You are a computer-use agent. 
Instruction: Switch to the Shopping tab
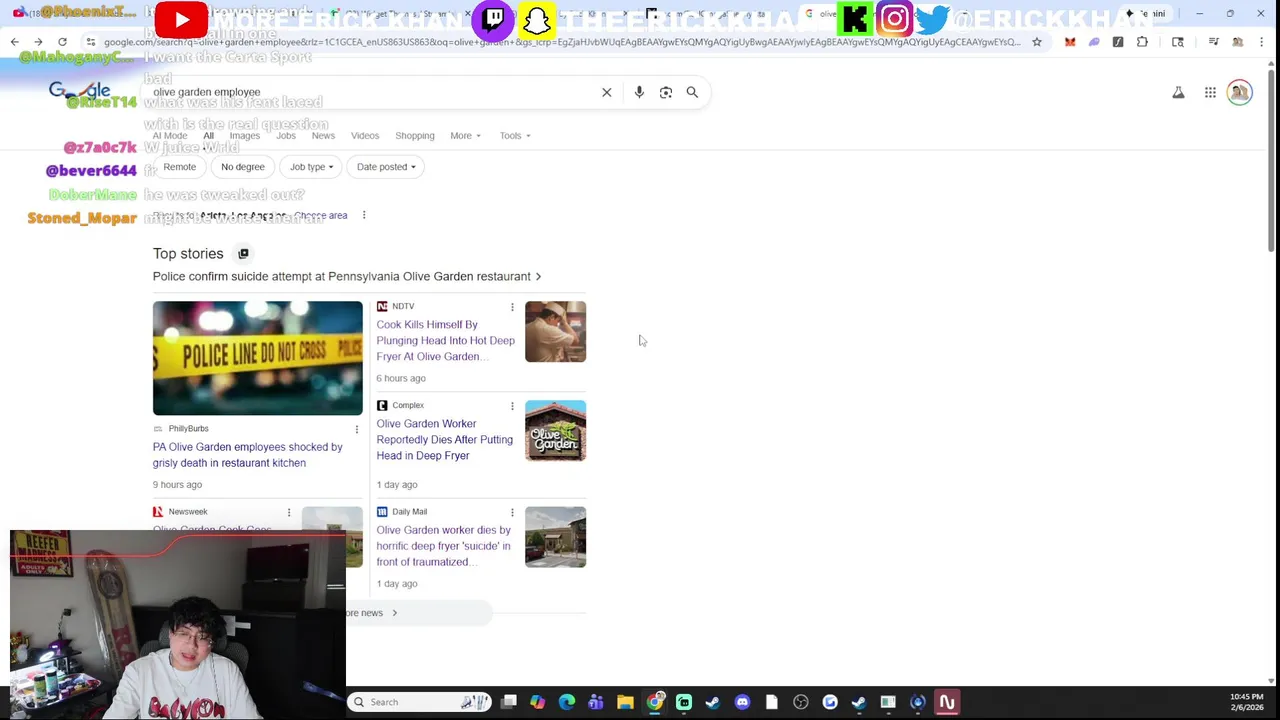(415, 136)
